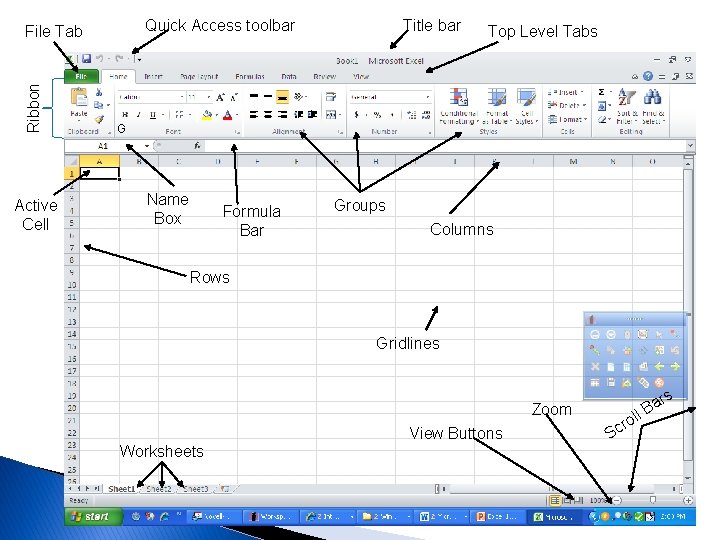This screenshot has height=540, width=720.
Task: Toggle Align Text Right
Action: point(282,115)
